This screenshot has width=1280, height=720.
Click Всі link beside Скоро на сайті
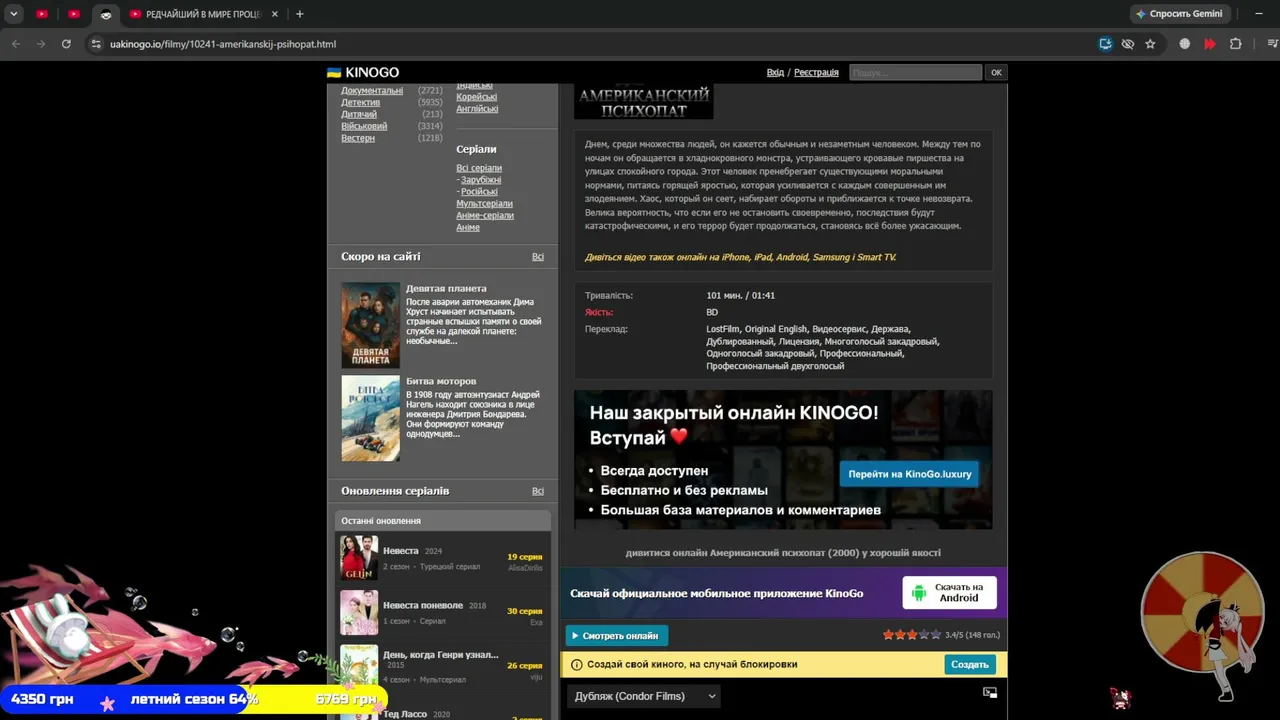click(x=538, y=257)
